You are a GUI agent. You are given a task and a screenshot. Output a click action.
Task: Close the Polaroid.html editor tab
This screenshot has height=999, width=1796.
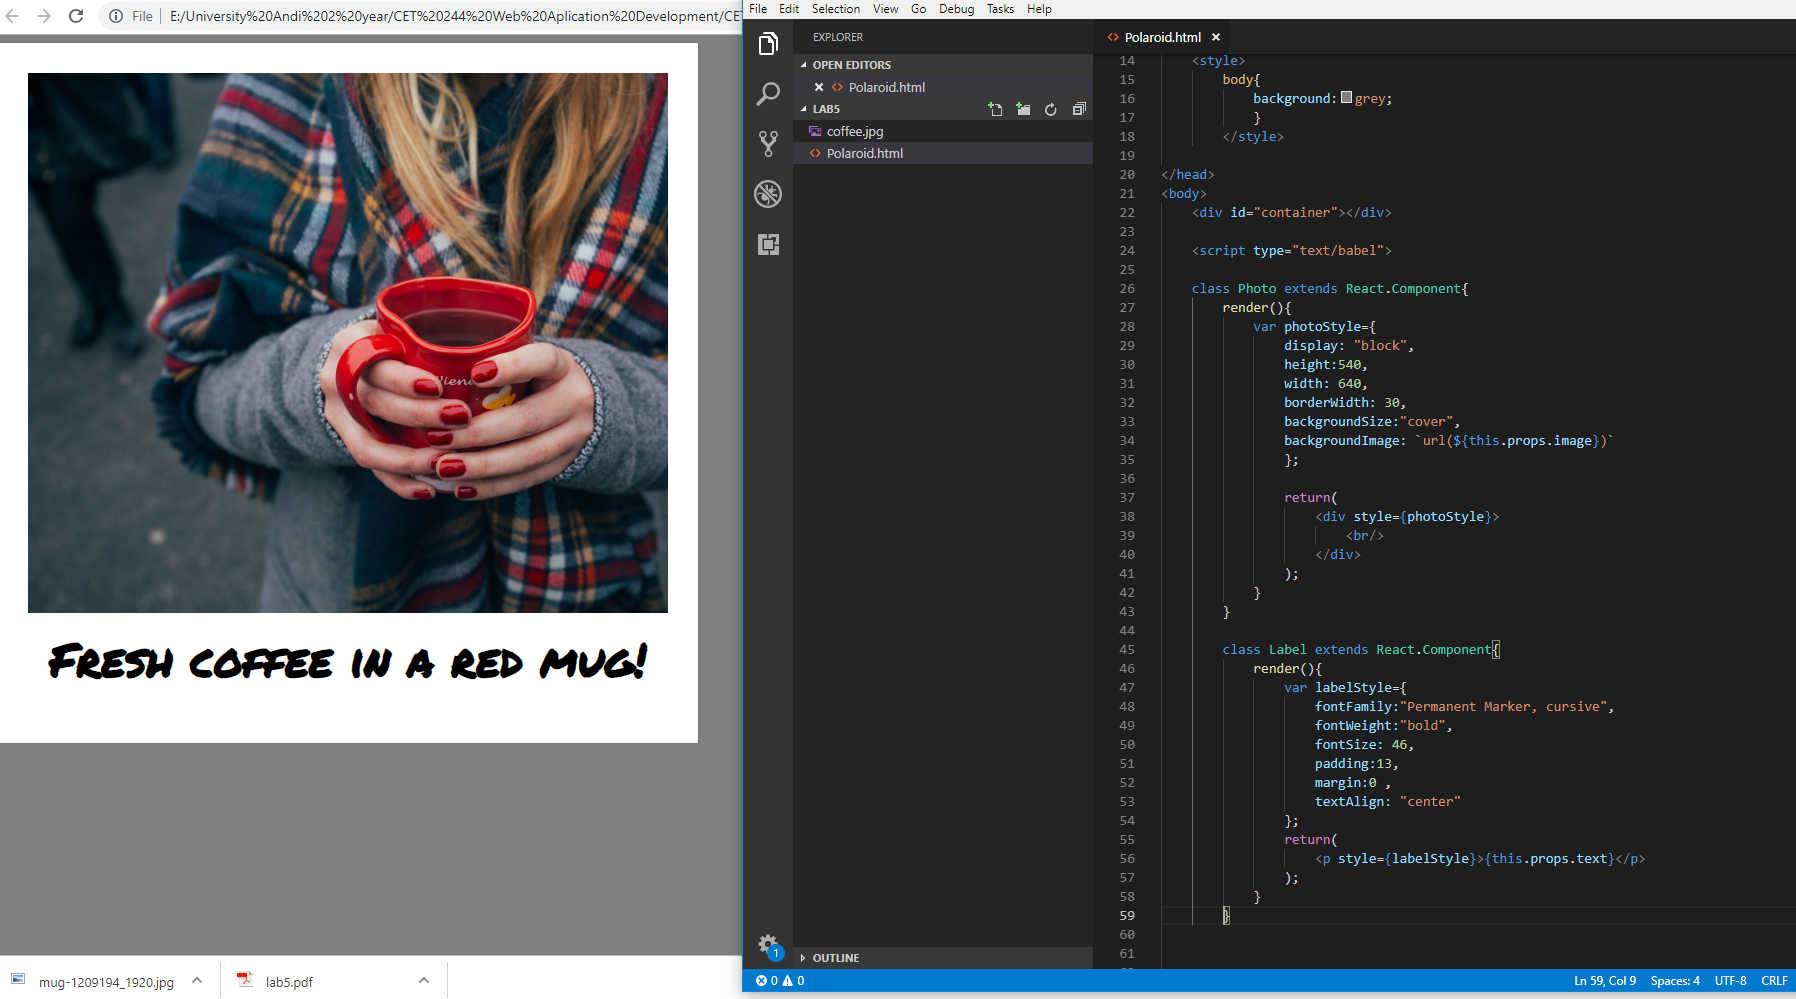tap(1216, 37)
